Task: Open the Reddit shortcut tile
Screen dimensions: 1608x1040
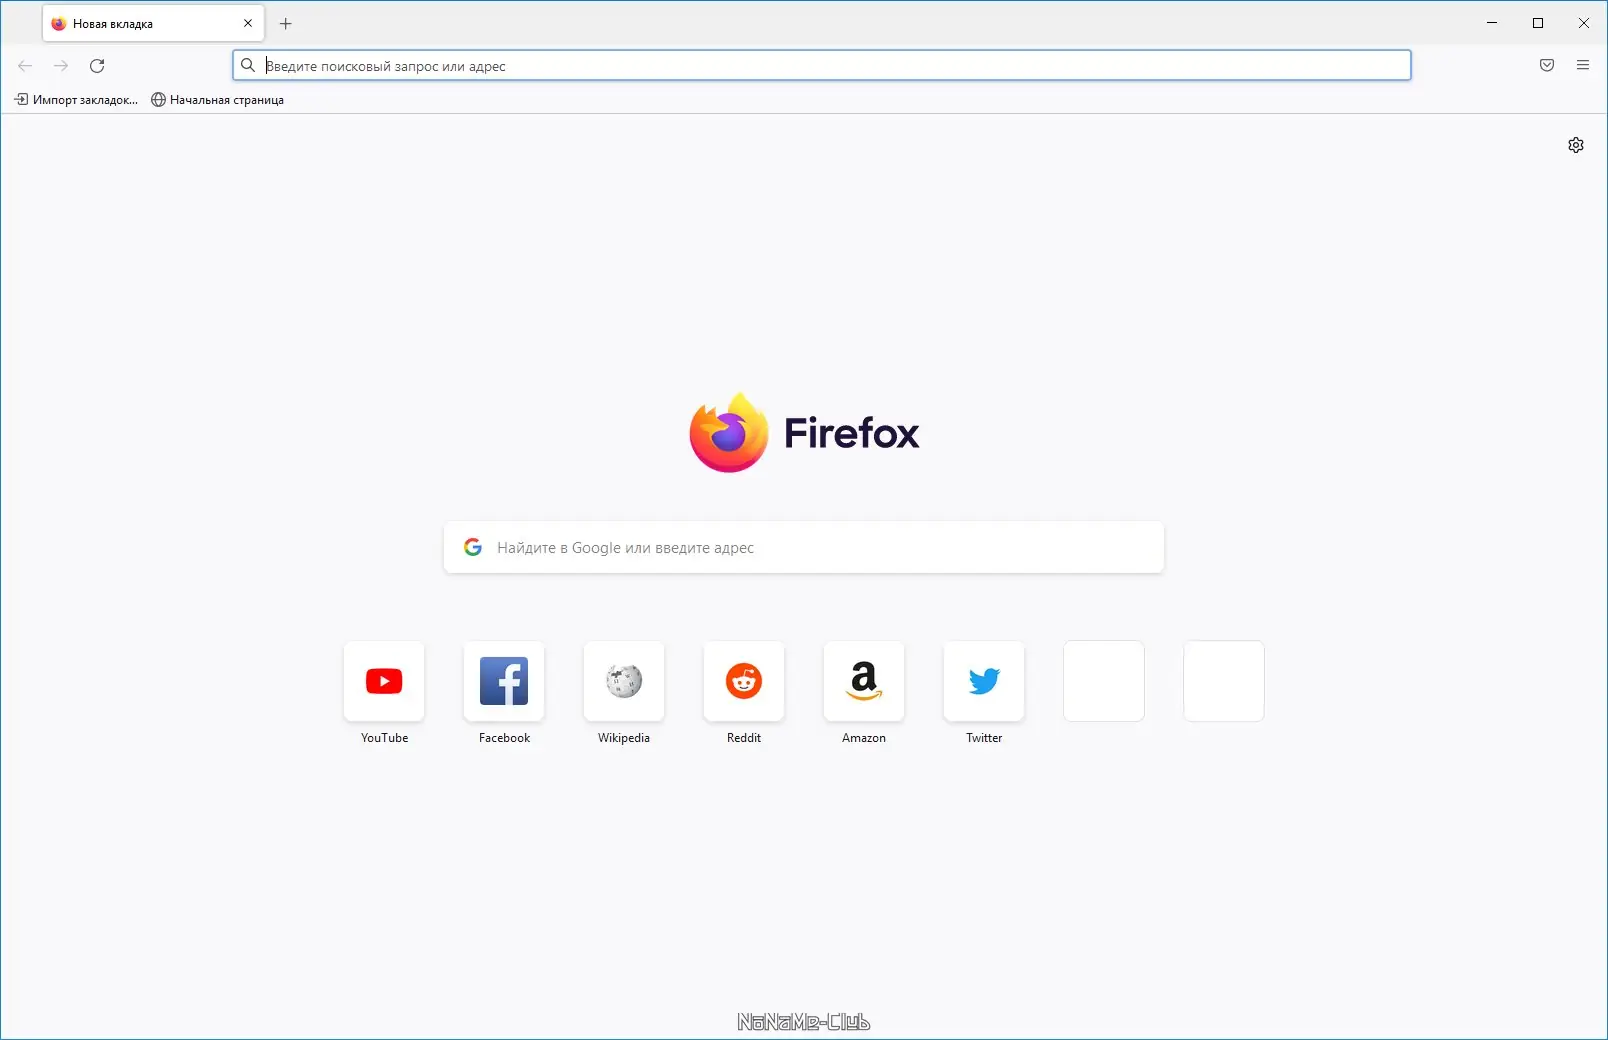Action: point(743,681)
